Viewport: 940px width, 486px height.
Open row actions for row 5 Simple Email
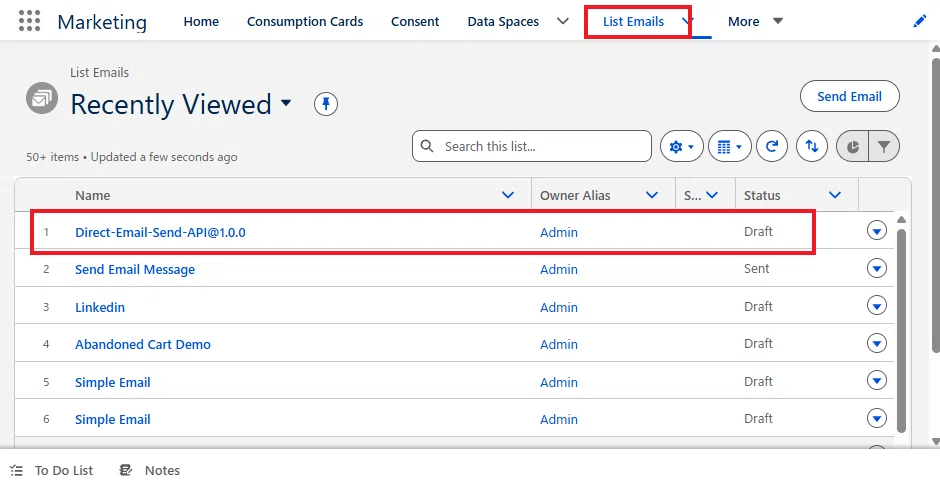(x=876, y=381)
